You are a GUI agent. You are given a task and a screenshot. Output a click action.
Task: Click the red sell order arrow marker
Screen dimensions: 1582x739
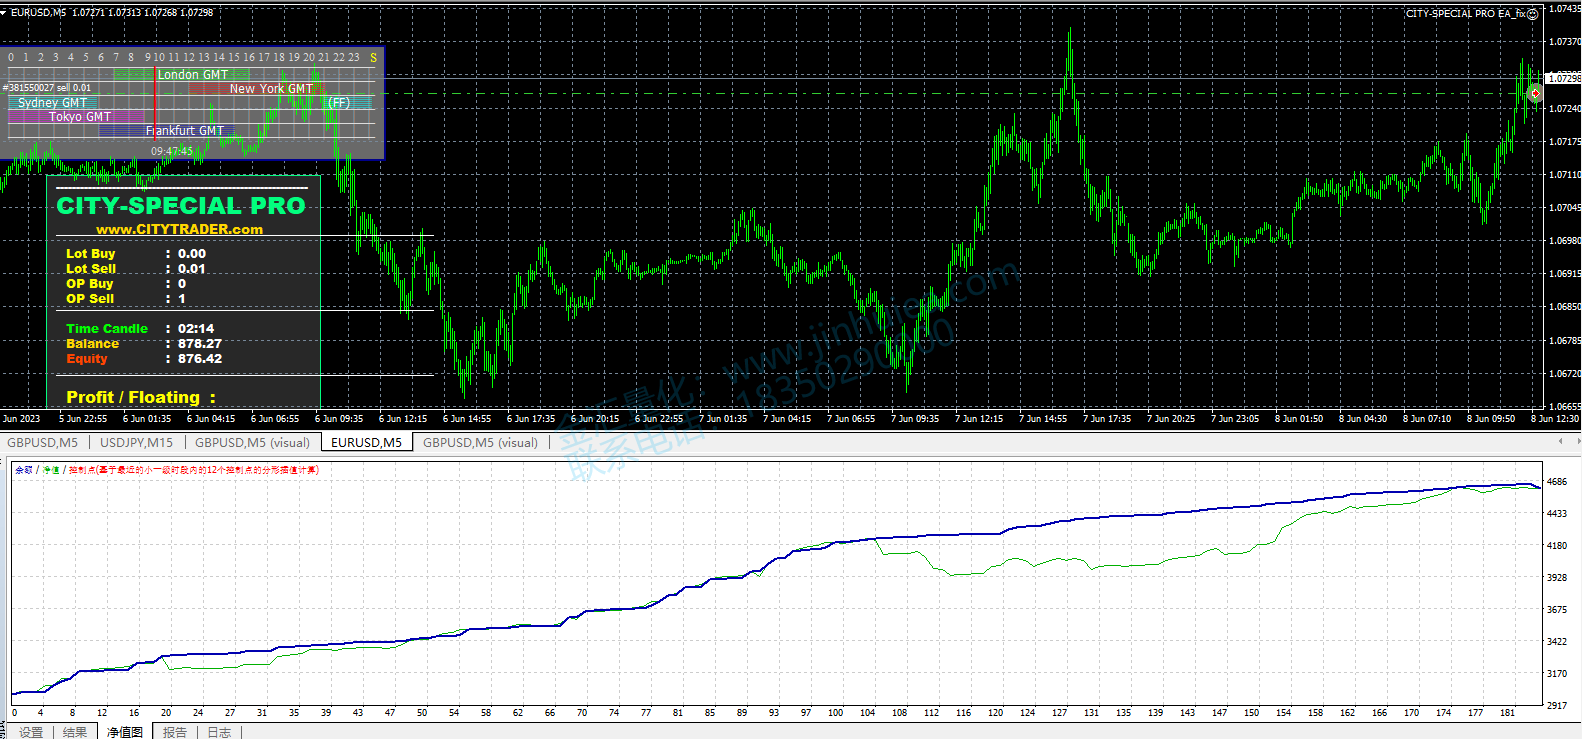1535,94
